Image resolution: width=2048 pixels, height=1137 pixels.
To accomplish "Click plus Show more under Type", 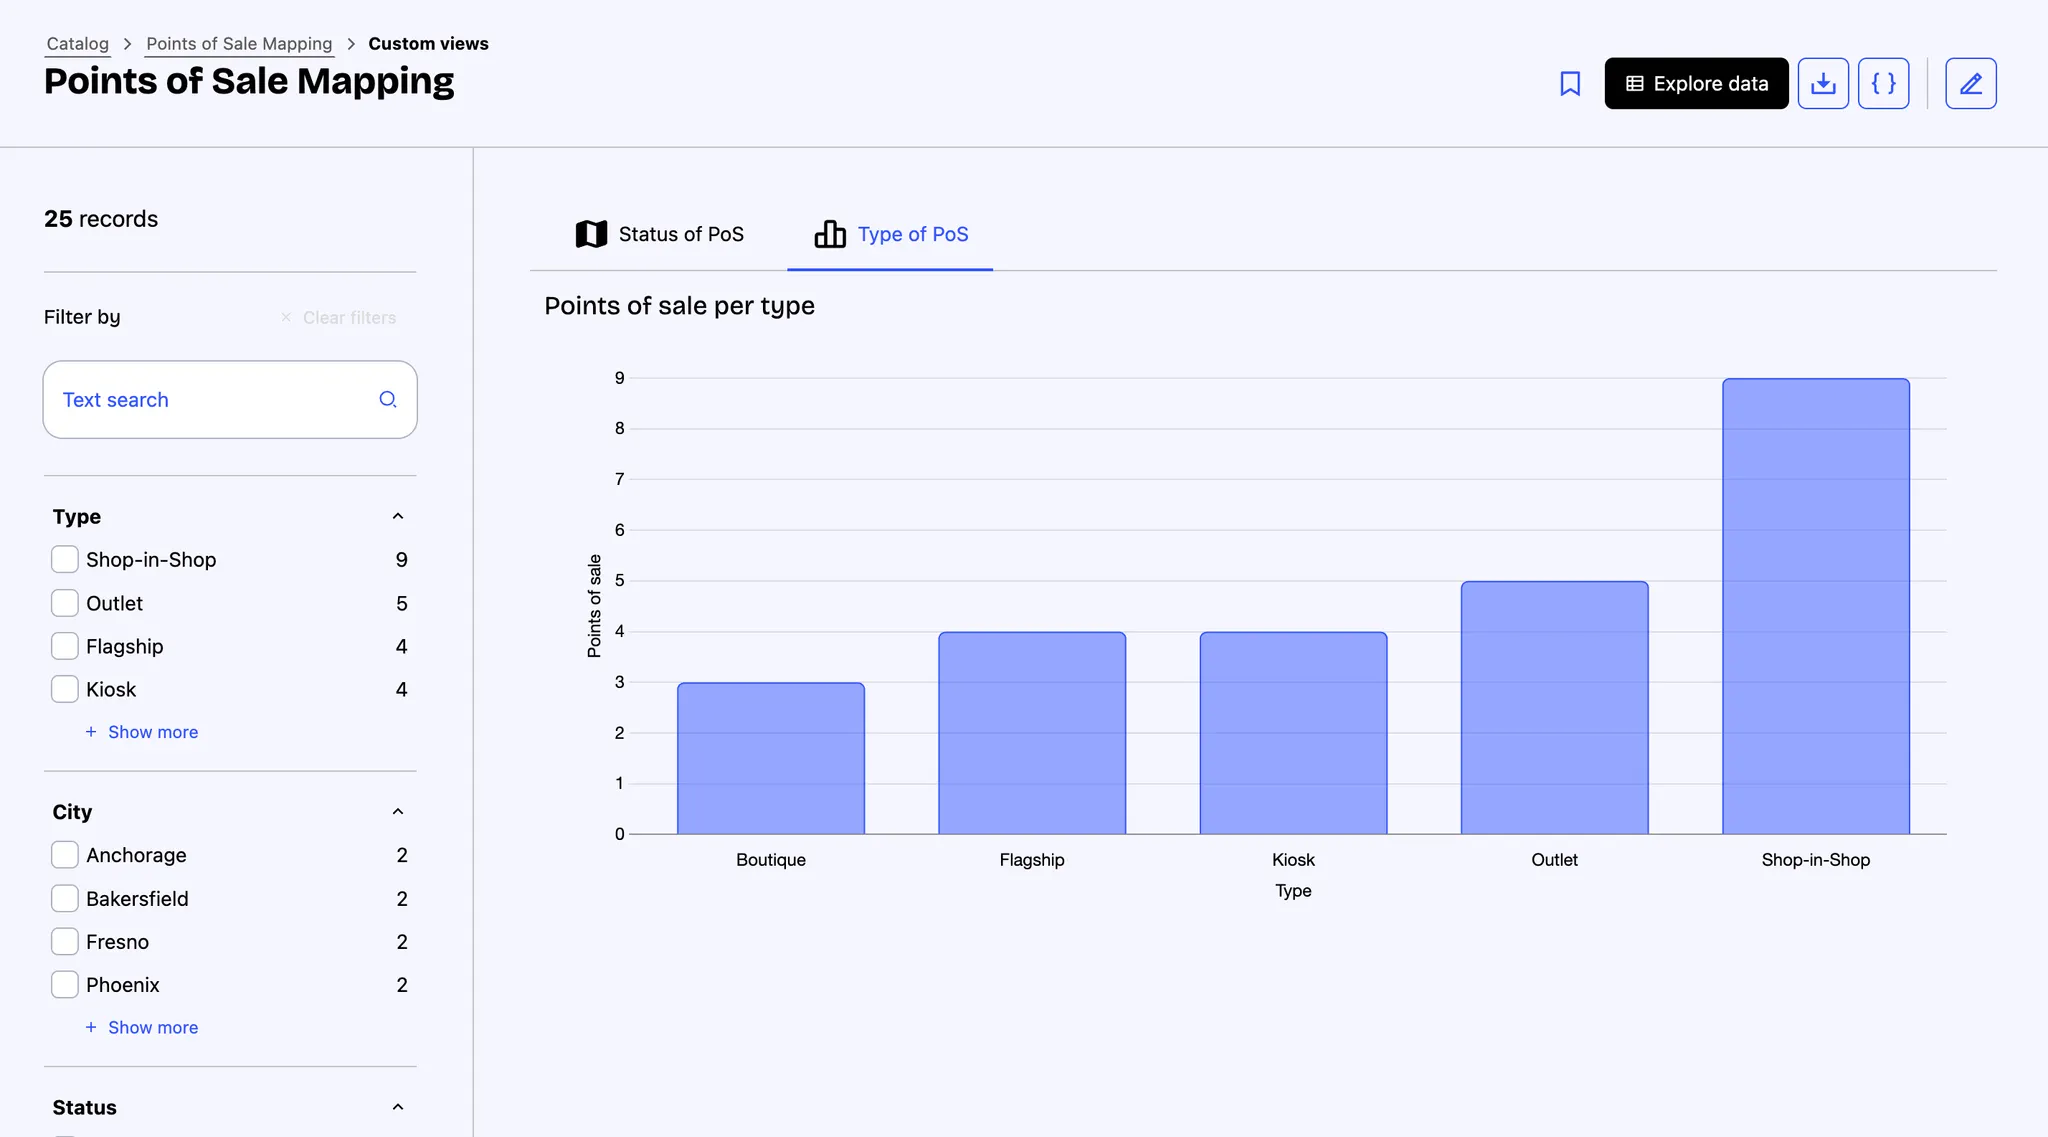I will pos(142,732).
